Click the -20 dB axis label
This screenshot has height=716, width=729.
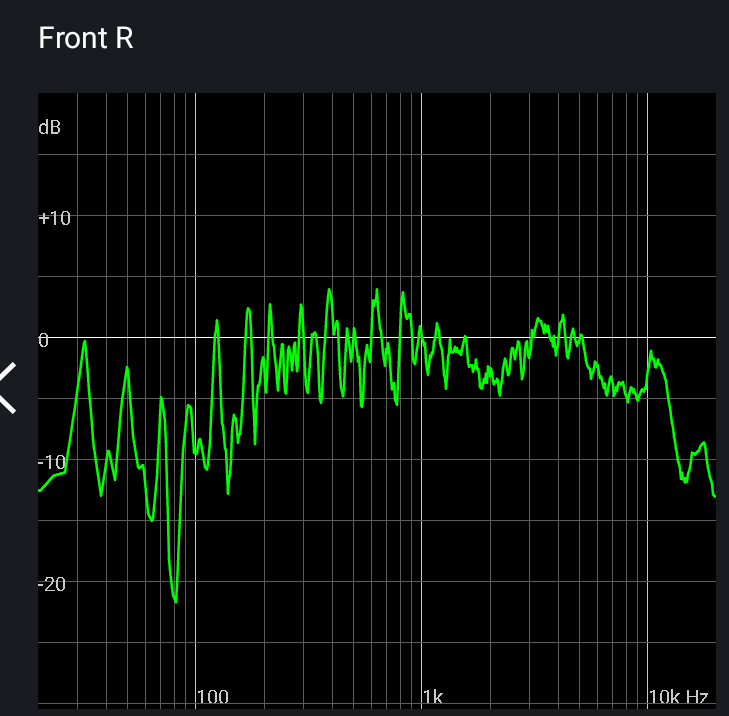(54, 584)
